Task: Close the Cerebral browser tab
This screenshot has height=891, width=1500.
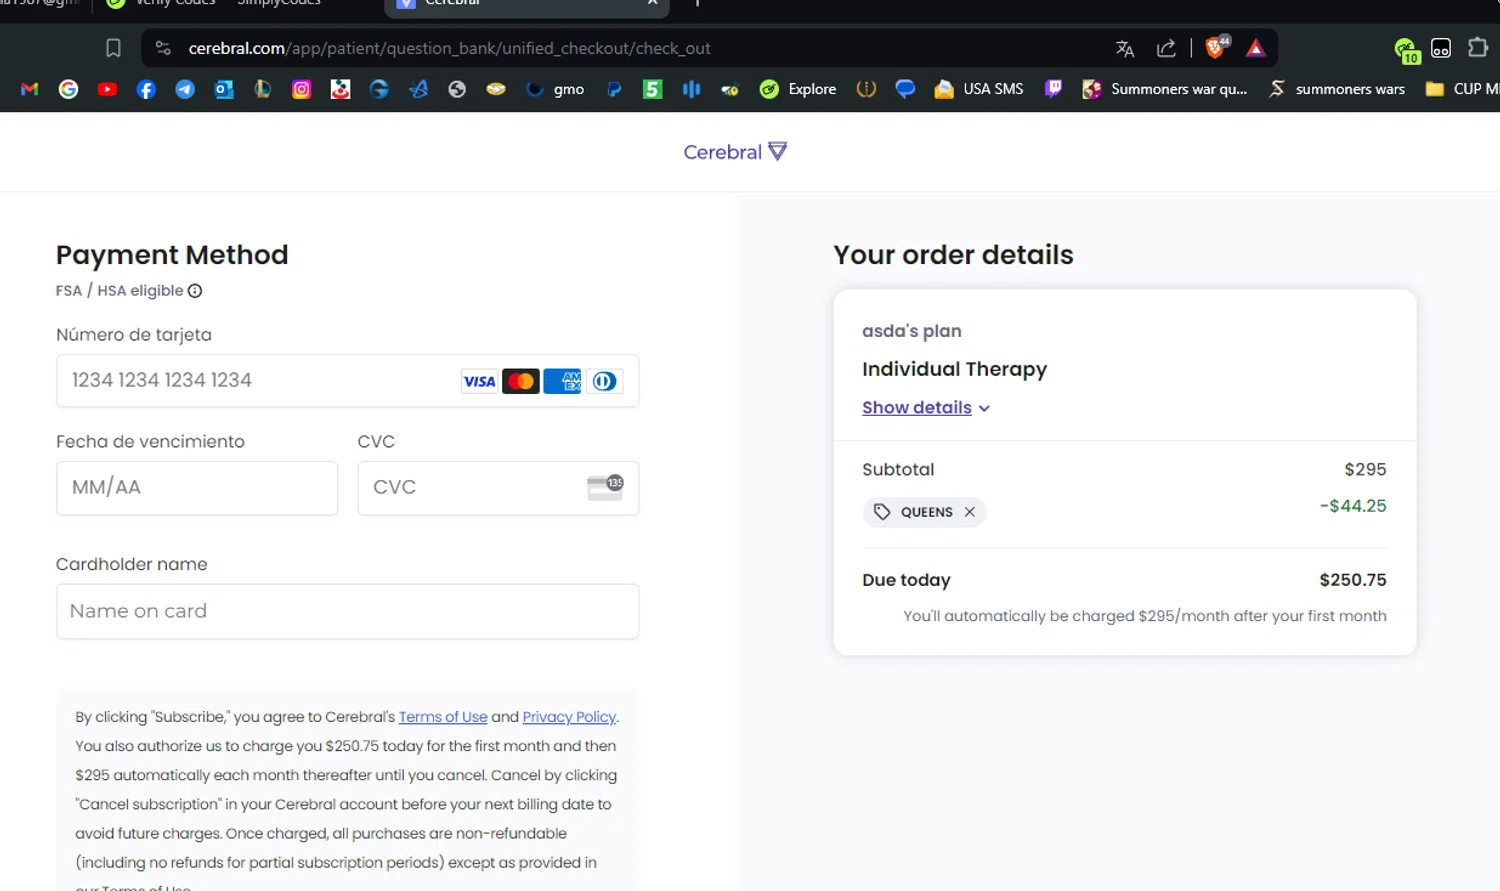Action: pyautogui.click(x=652, y=3)
